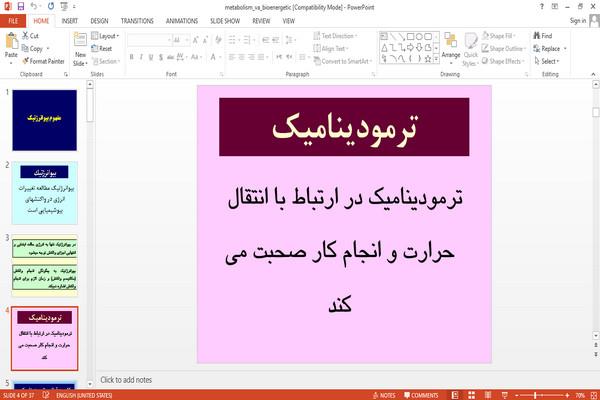
Task: Toggle Italic formatting
Action: click(141, 57)
